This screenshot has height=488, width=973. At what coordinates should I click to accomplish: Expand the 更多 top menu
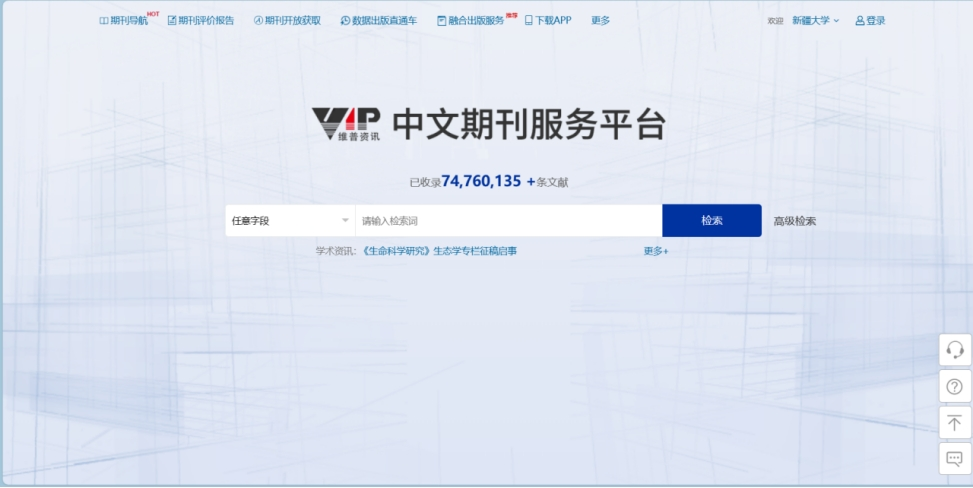point(600,20)
